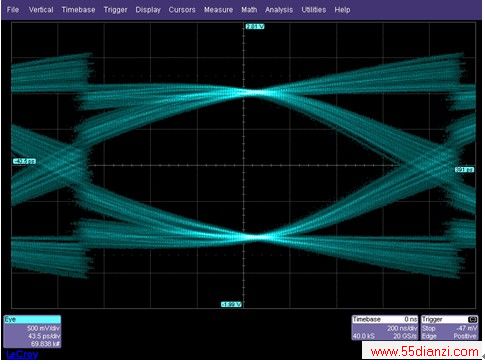Viewport: 485px width, 364px height.
Task: Open the File menu
Action: 13,10
